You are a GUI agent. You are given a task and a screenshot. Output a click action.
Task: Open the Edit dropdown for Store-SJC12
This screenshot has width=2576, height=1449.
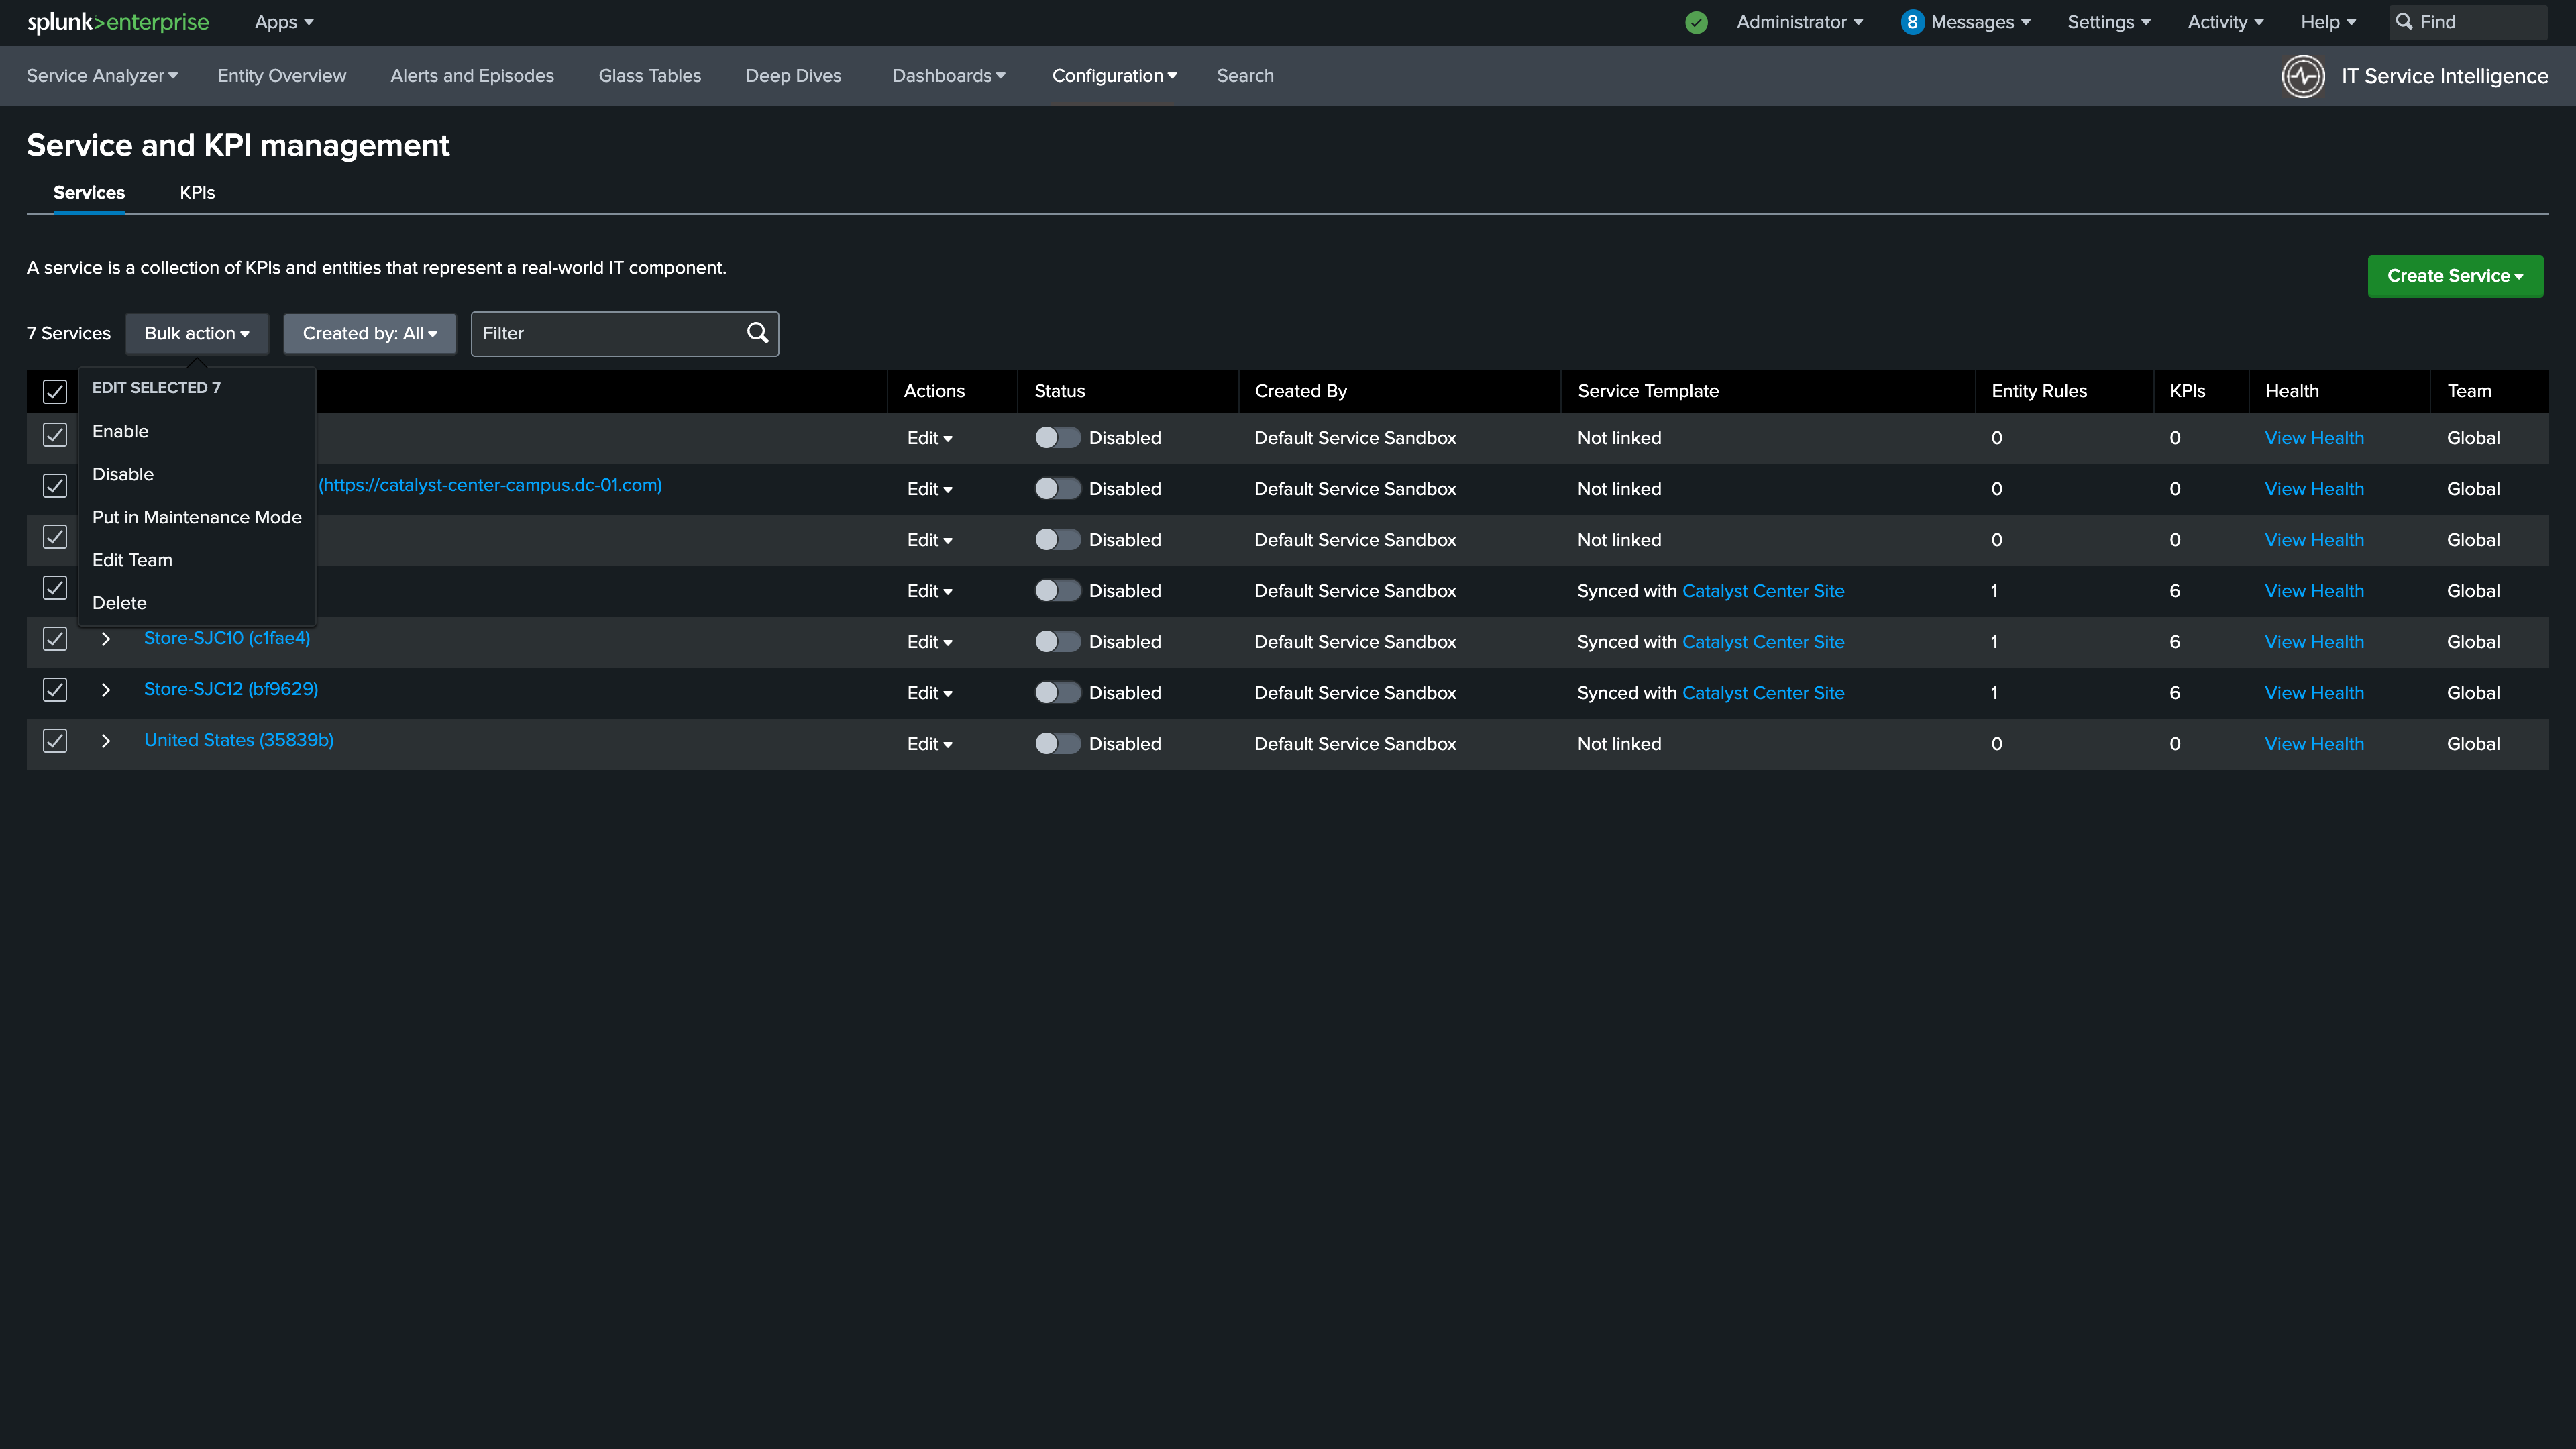coord(929,692)
